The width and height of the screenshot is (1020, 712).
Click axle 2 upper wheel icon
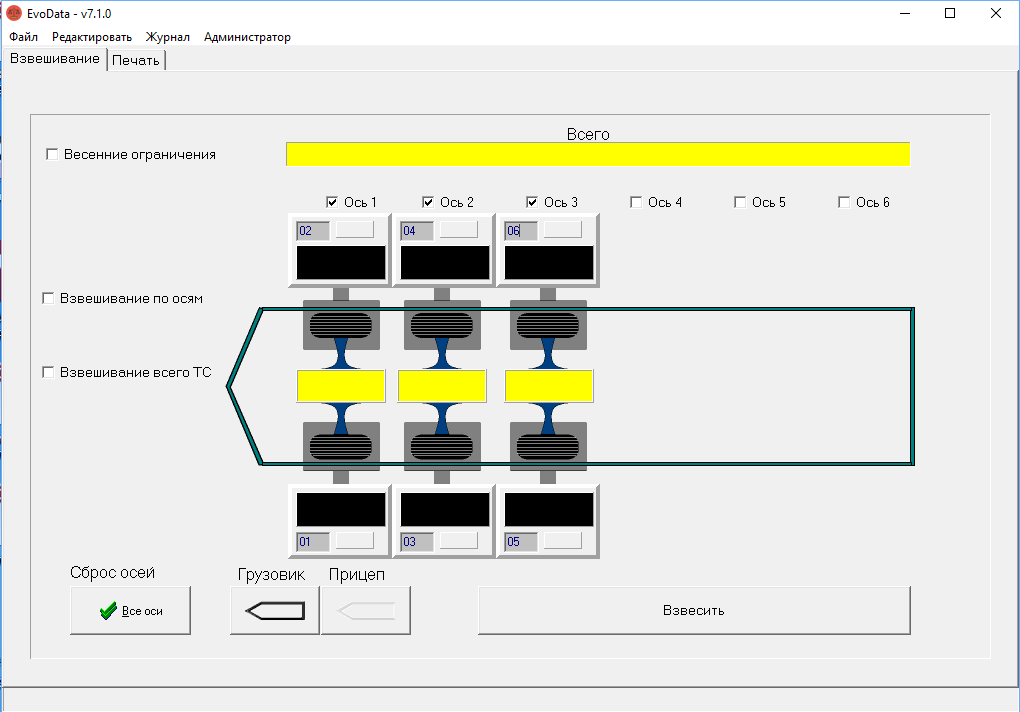pyautogui.click(x=442, y=325)
